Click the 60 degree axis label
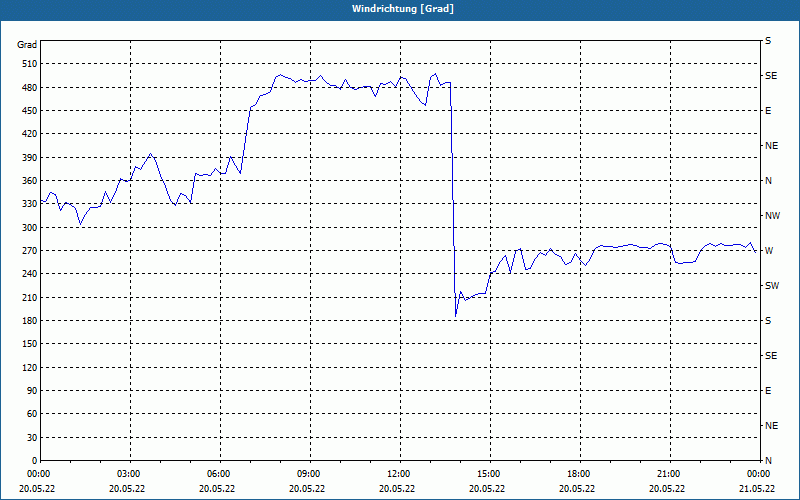 32,413
